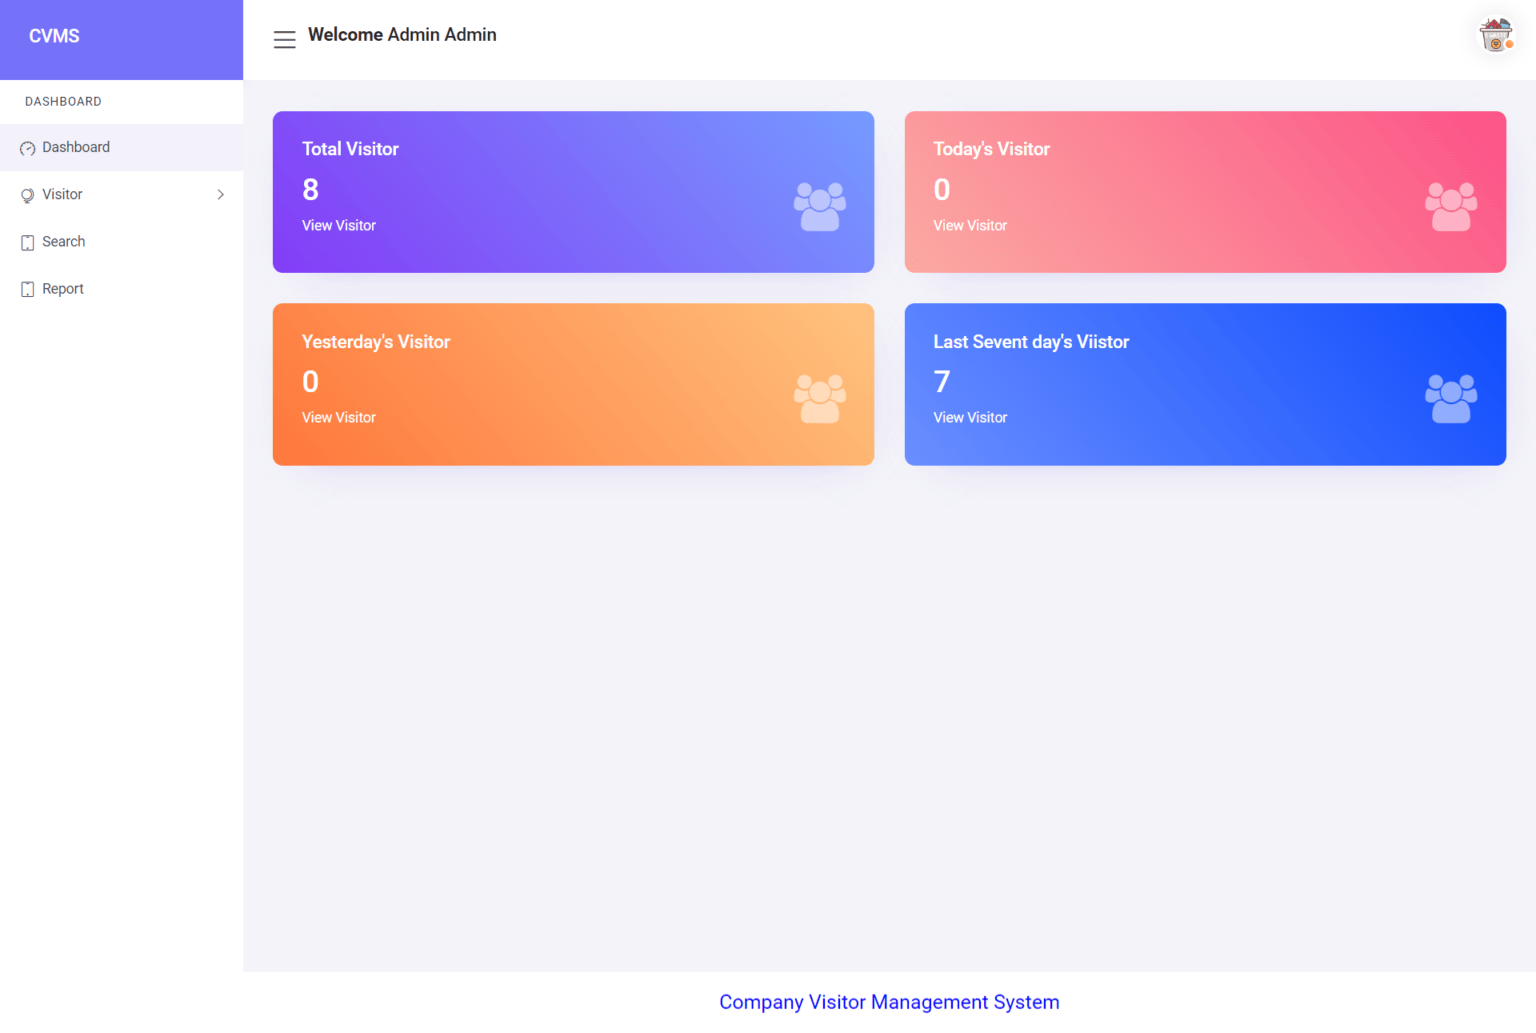
Task: Open View Visitor under Today's Visitor
Action: coord(970,225)
